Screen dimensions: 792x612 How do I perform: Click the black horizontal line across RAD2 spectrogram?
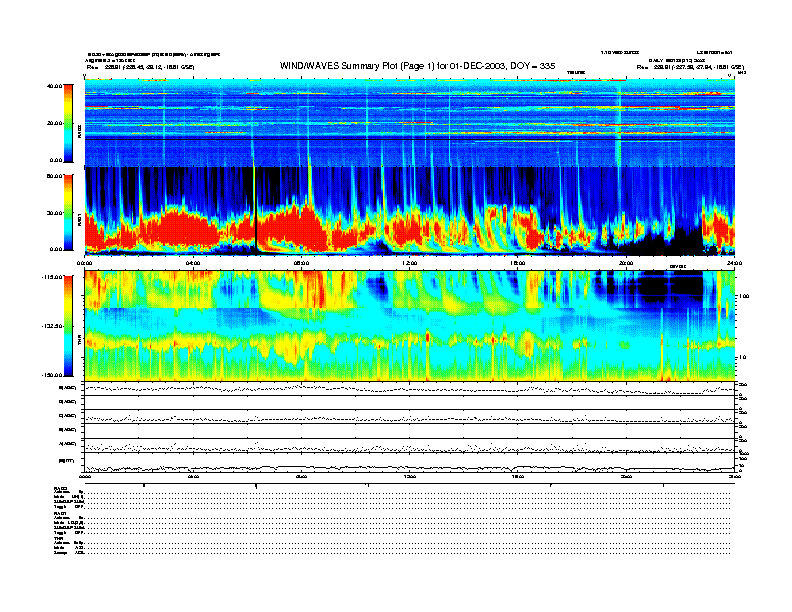click(410, 138)
